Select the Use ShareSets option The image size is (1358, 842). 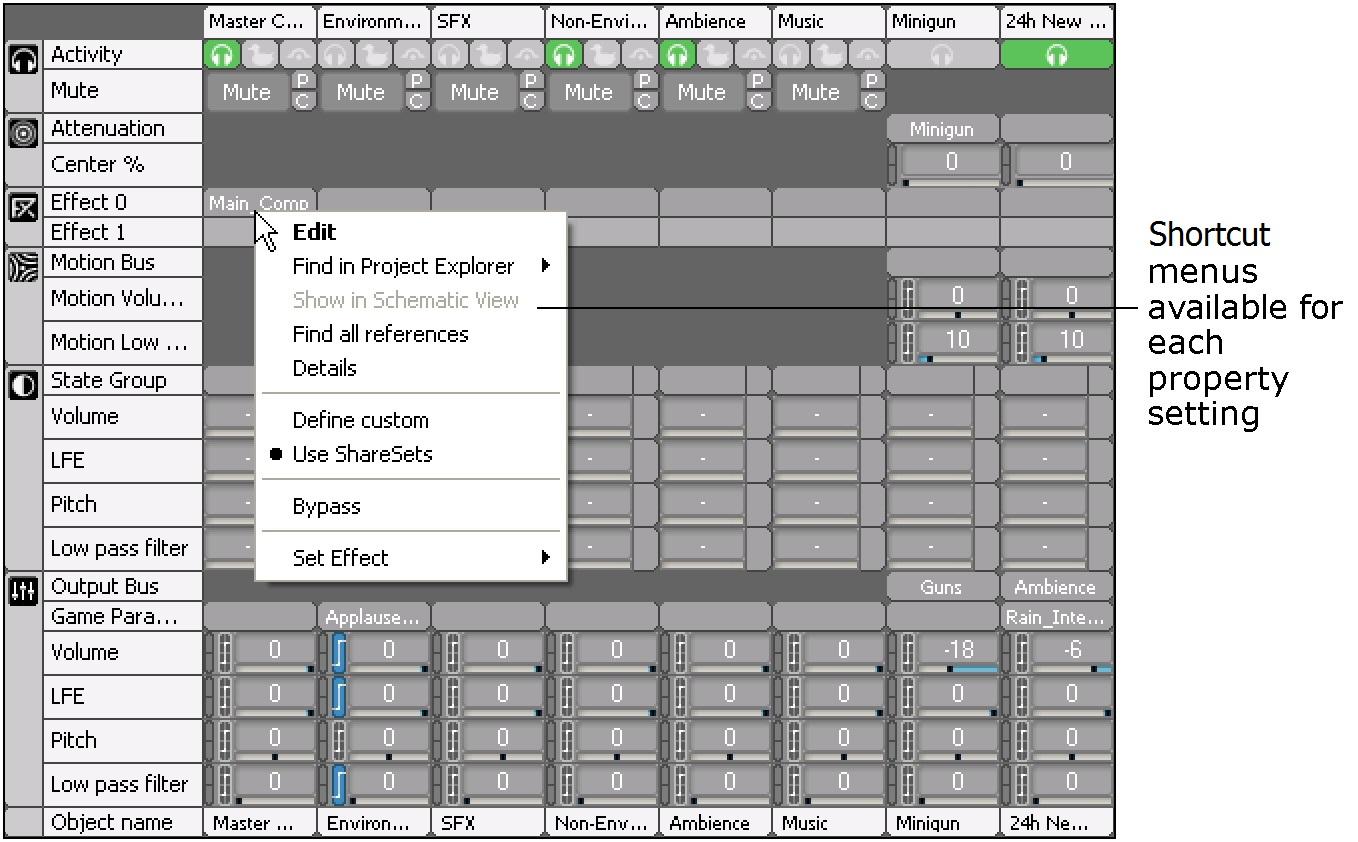point(362,454)
